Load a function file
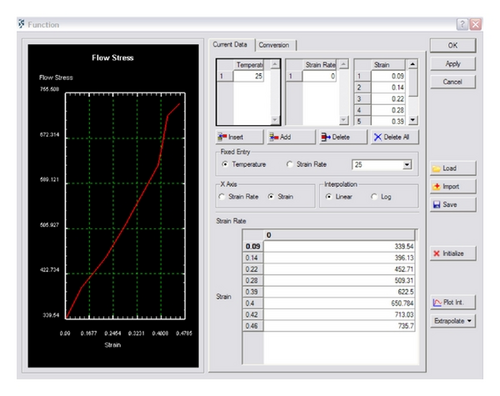This screenshot has width=500, height=396. click(453, 168)
